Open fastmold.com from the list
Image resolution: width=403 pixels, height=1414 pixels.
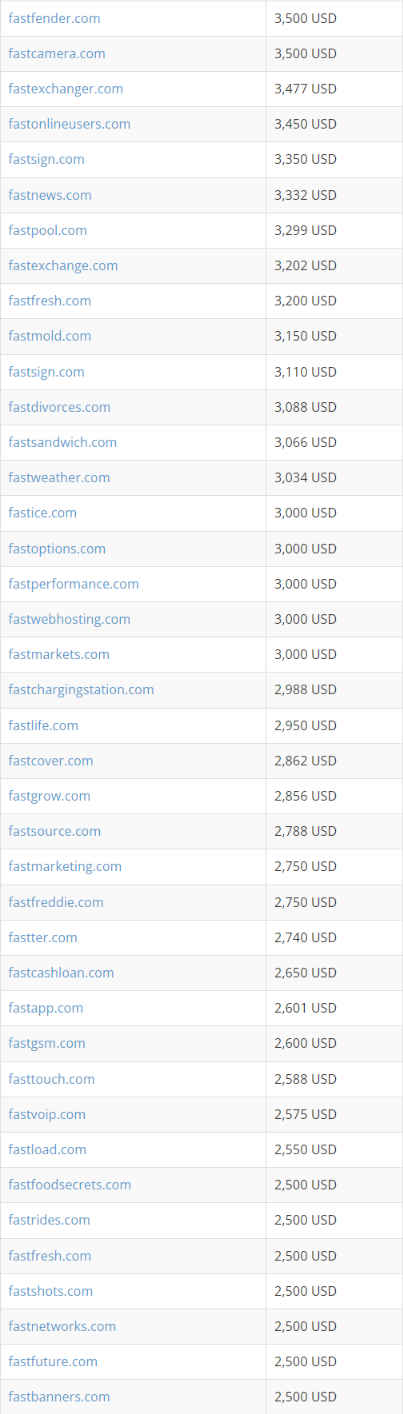pos(50,336)
